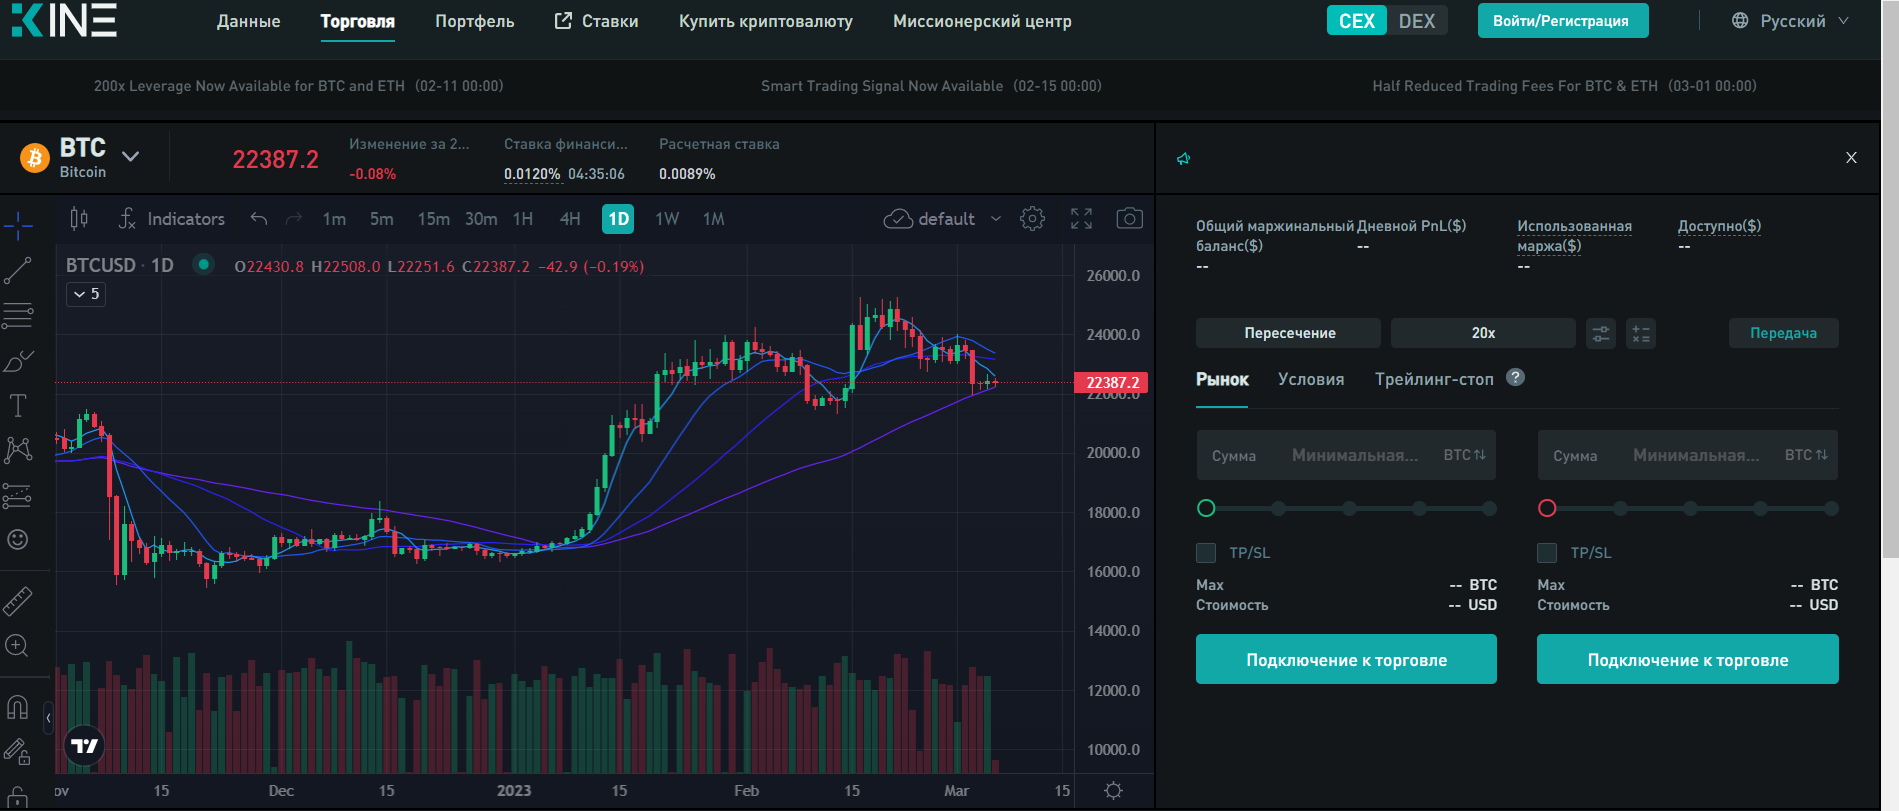Open the emoji icons tool
Viewport: 1899px width, 811px height.
(x=18, y=540)
